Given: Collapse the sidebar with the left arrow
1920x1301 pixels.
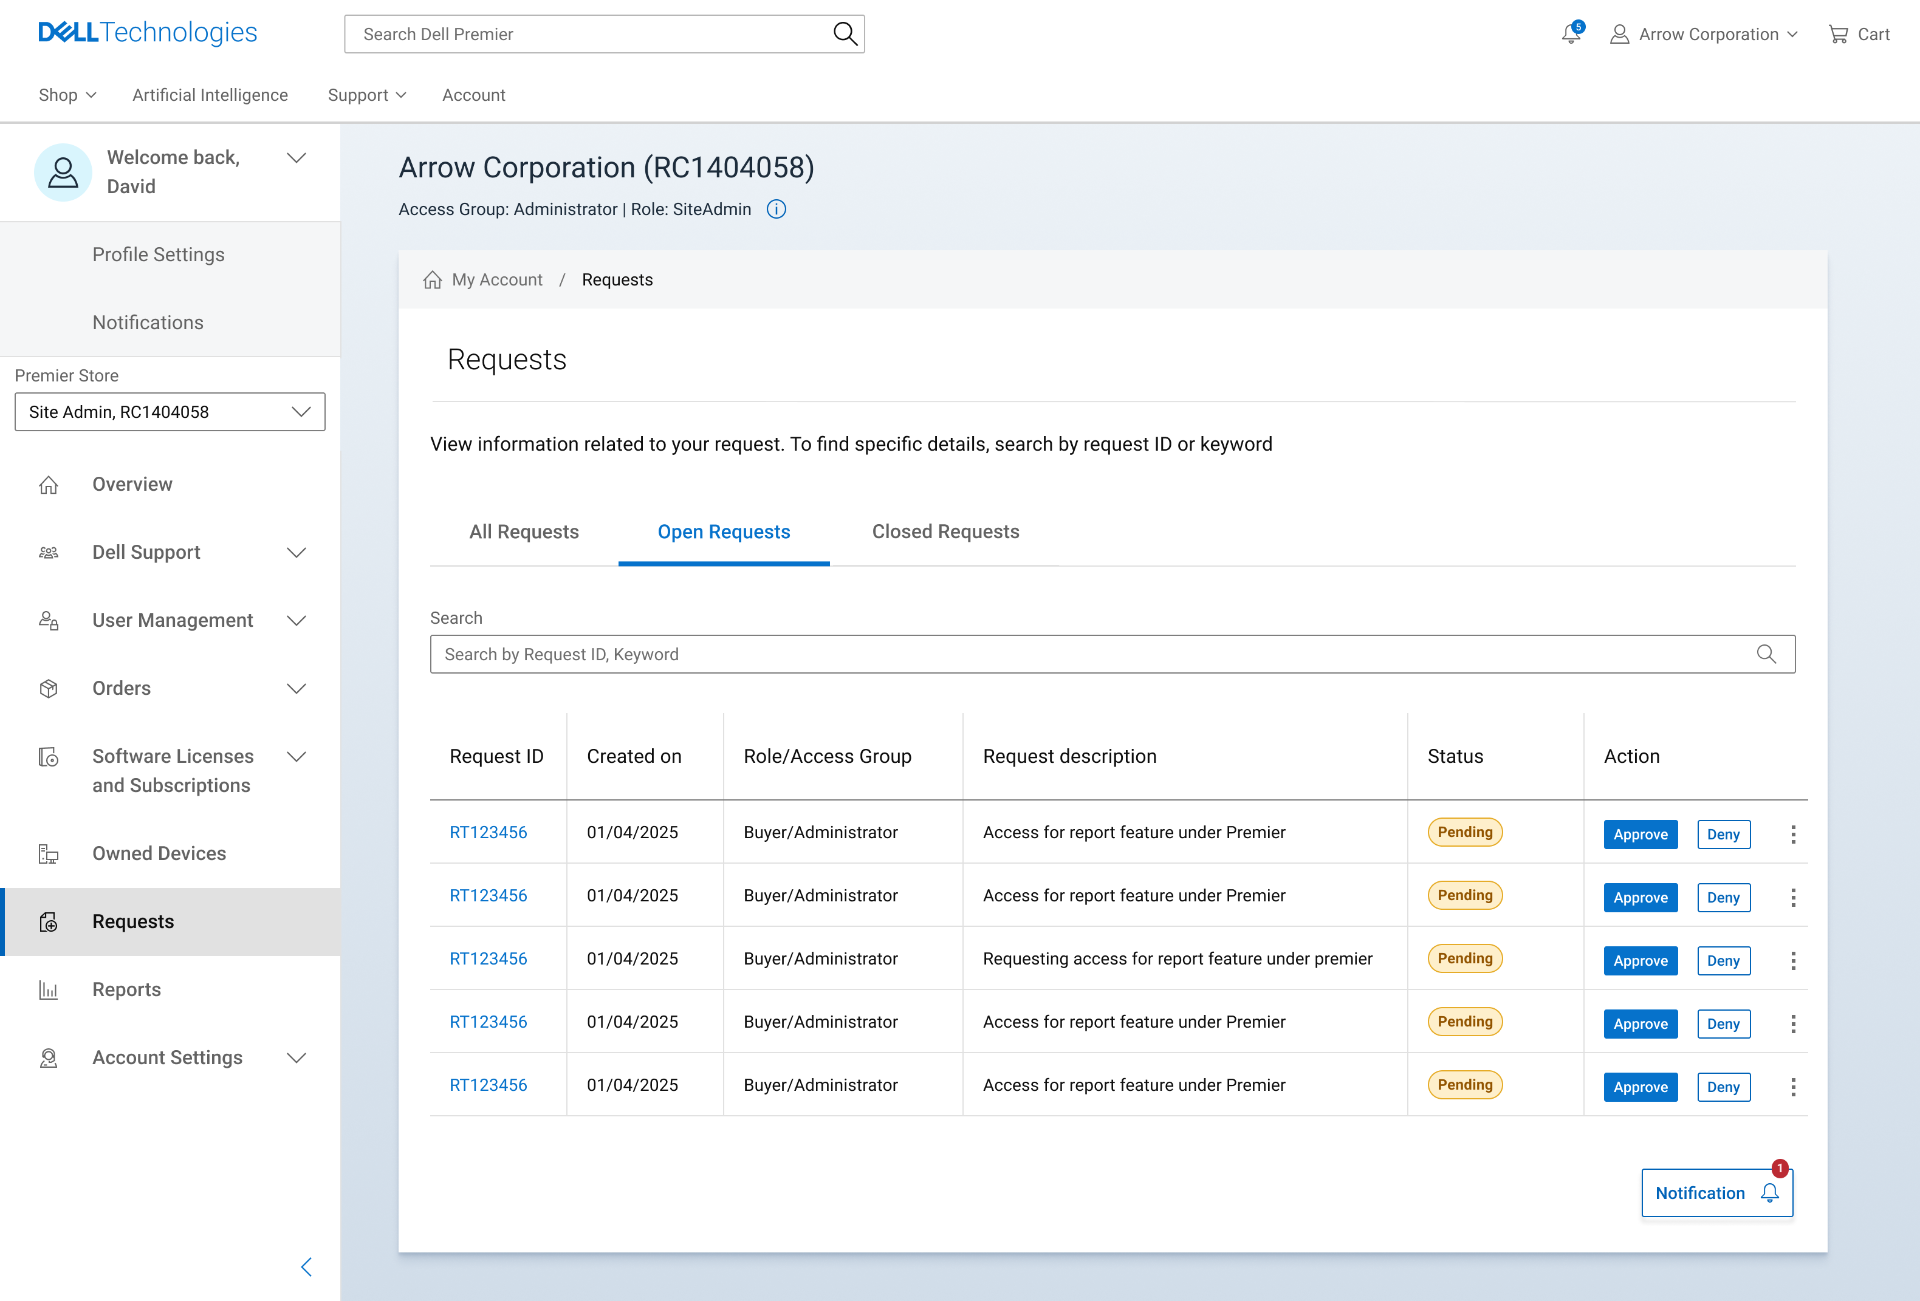Looking at the screenshot, I should (306, 1267).
